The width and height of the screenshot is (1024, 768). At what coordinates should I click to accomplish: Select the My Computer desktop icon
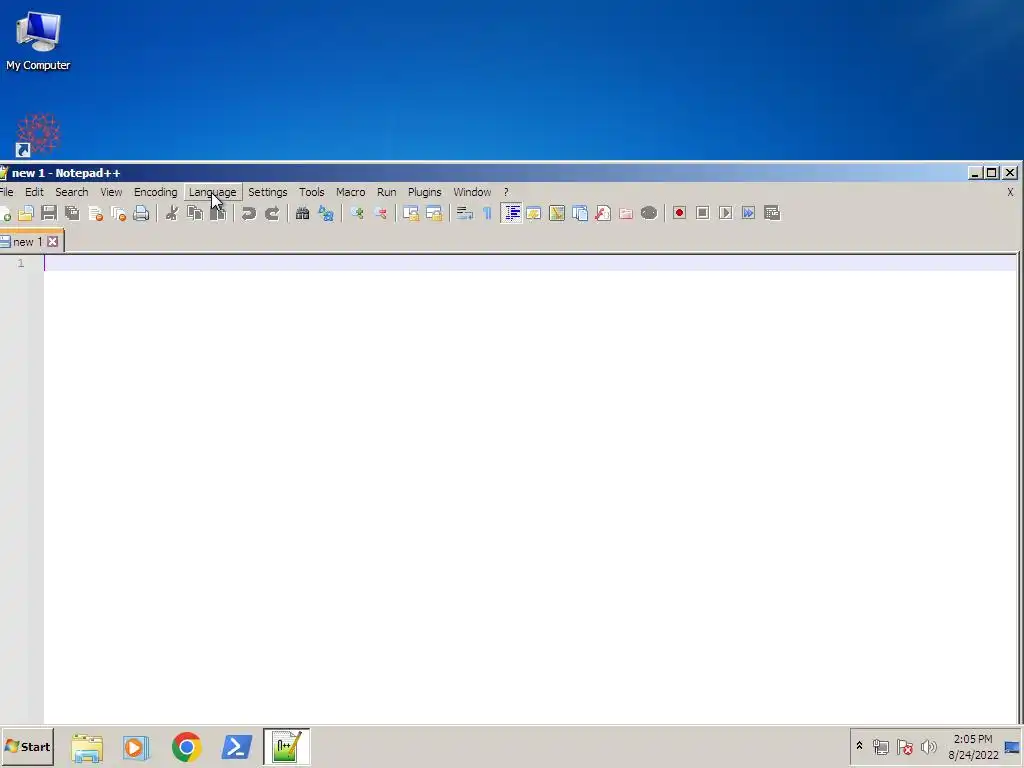pyautogui.click(x=38, y=40)
